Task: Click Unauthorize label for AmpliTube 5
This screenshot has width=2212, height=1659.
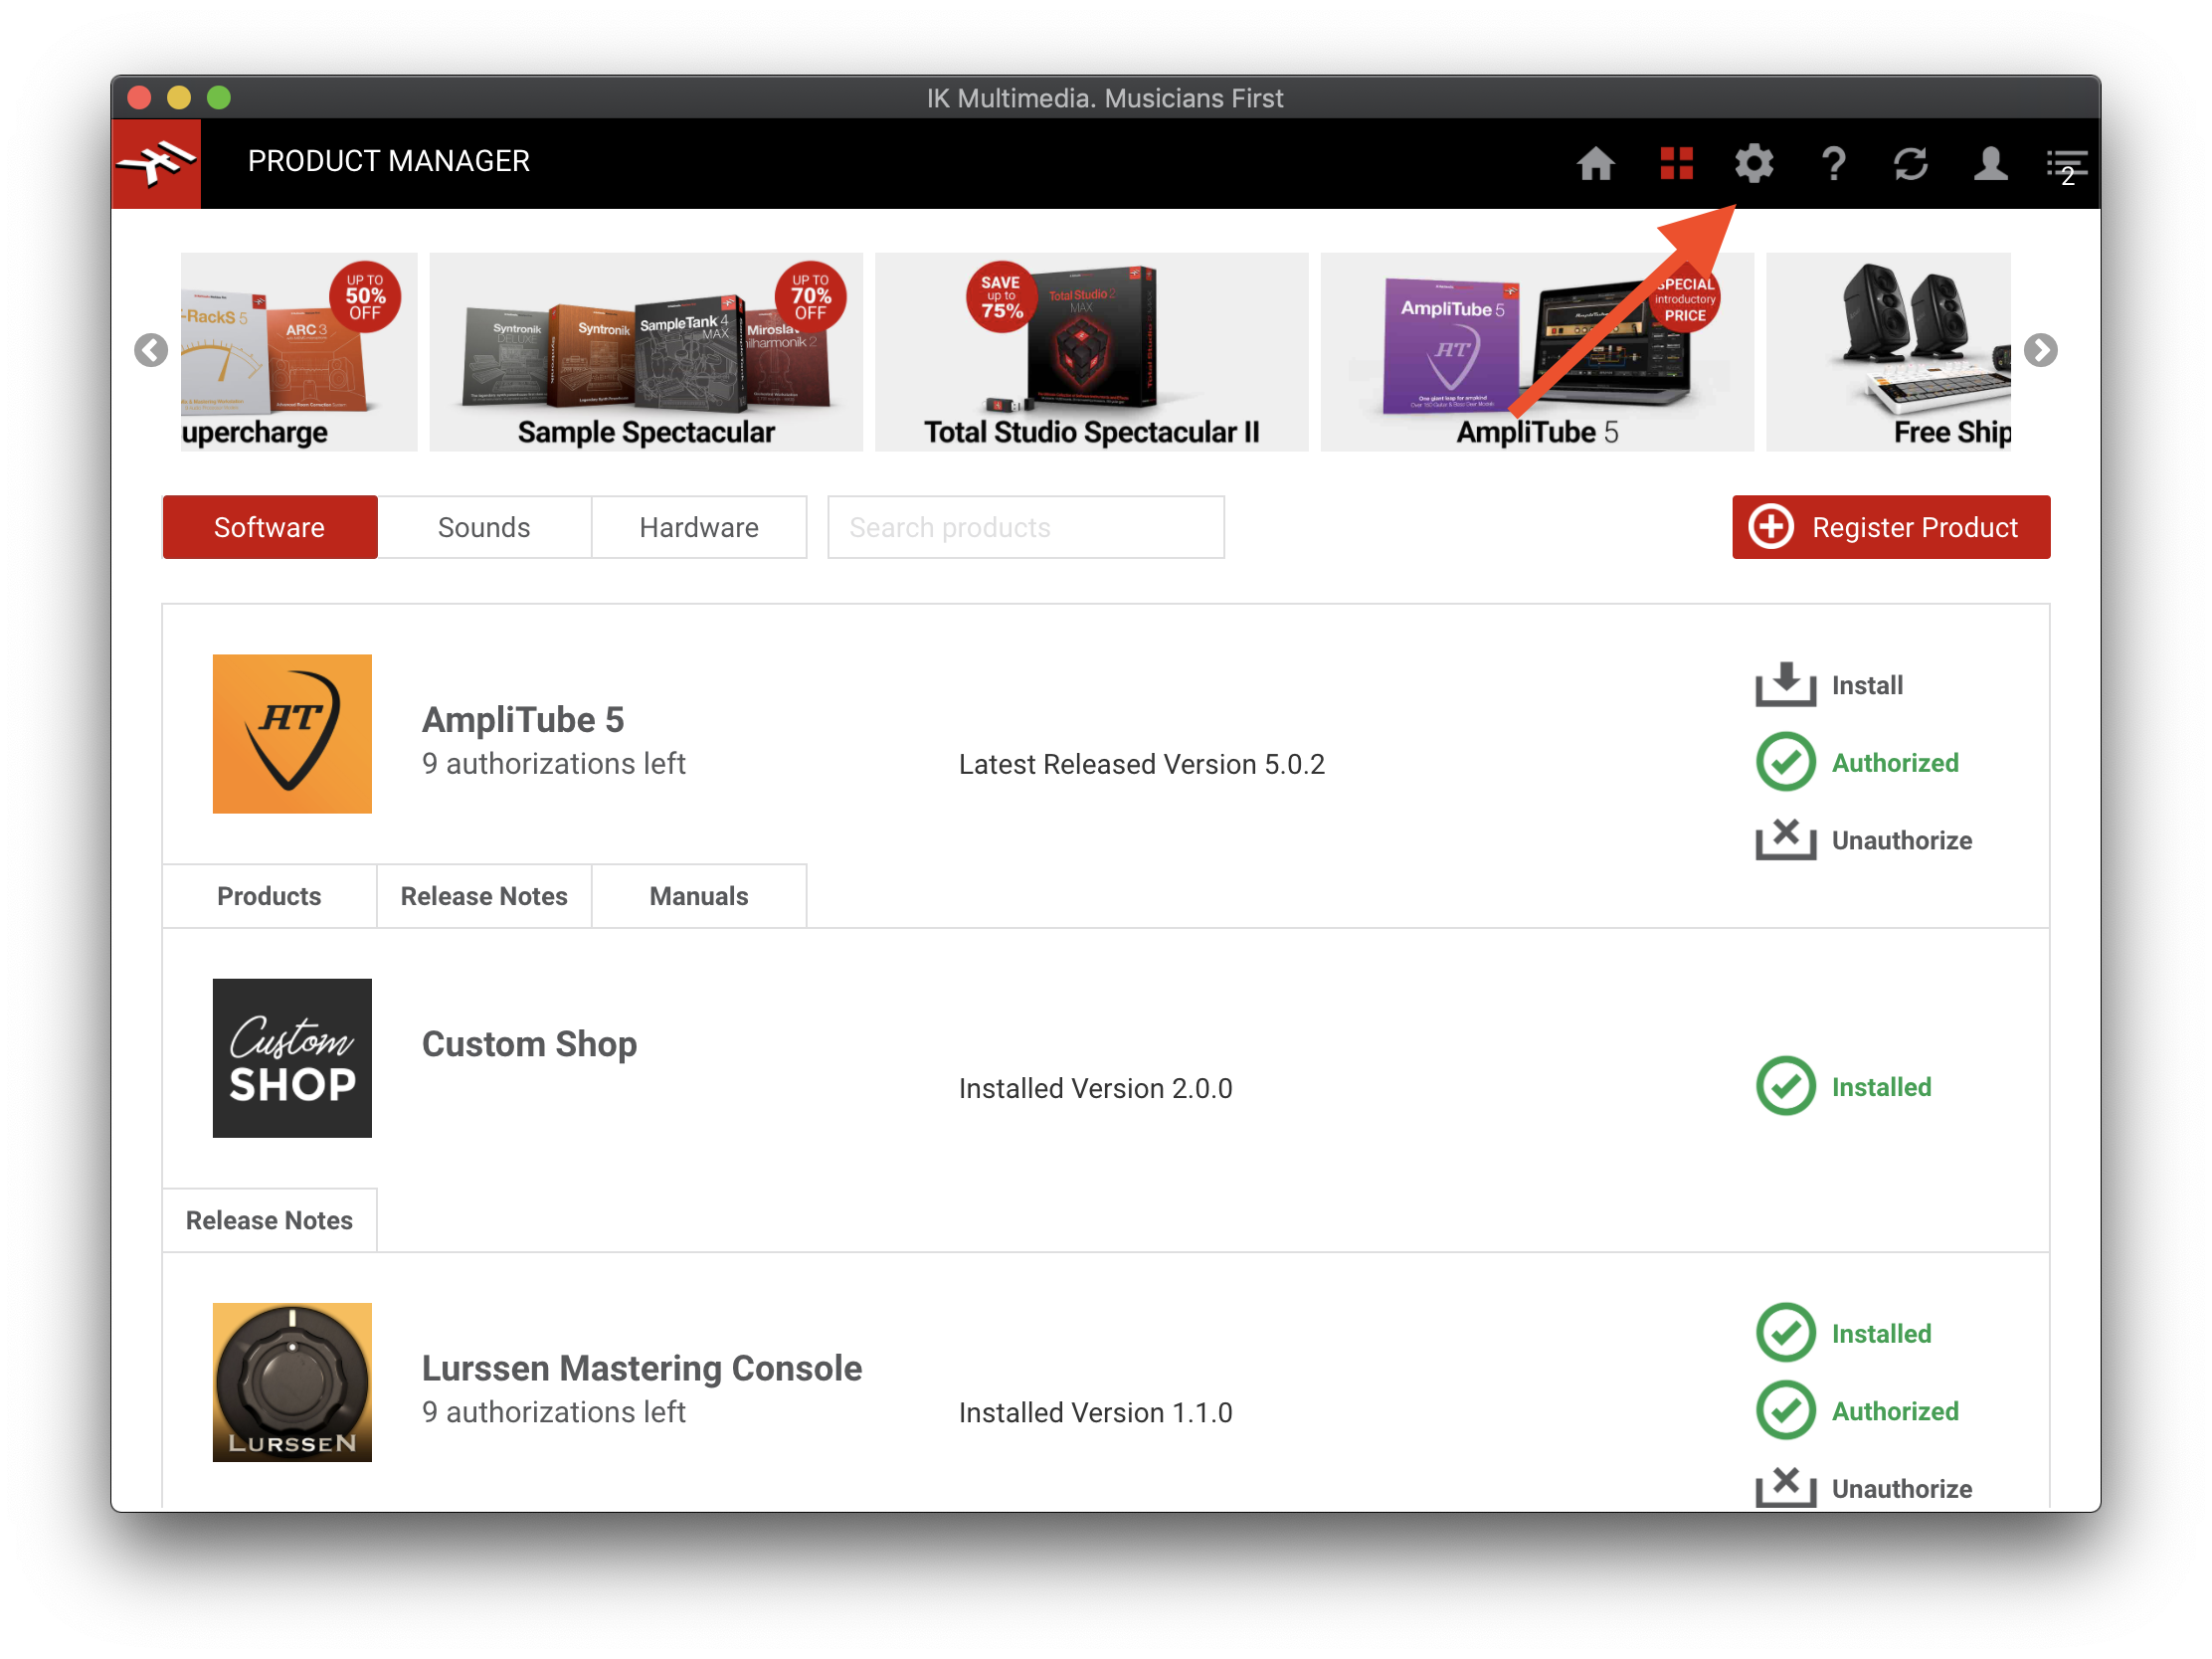Action: (1902, 841)
